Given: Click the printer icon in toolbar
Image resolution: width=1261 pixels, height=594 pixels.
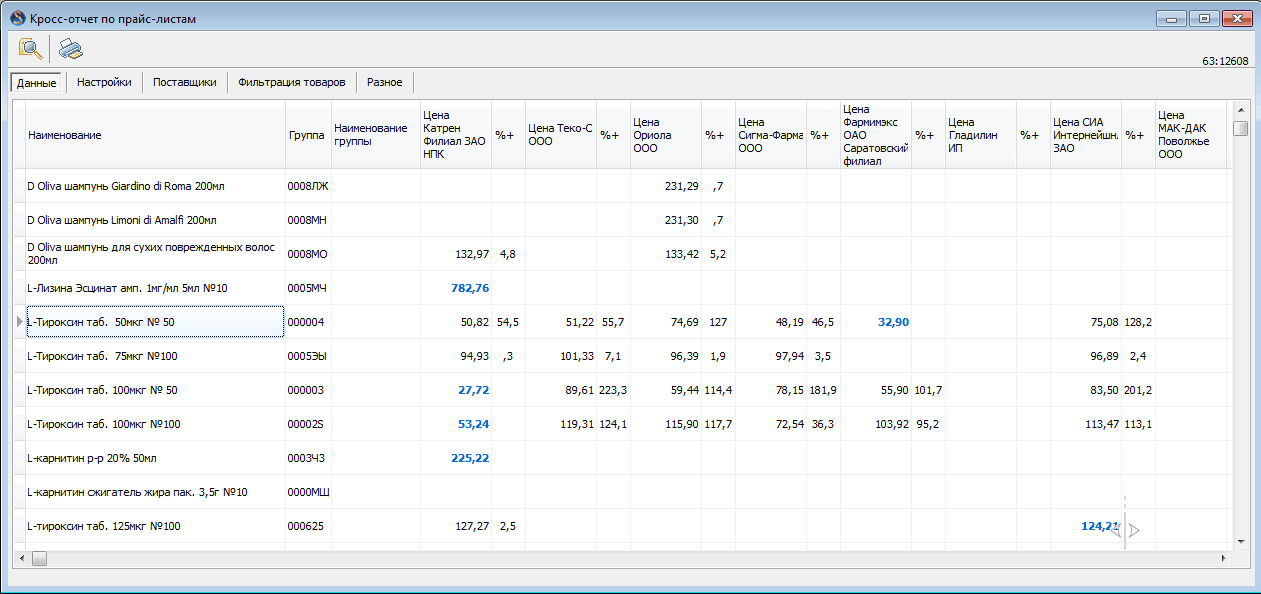Looking at the screenshot, I should [70, 48].
